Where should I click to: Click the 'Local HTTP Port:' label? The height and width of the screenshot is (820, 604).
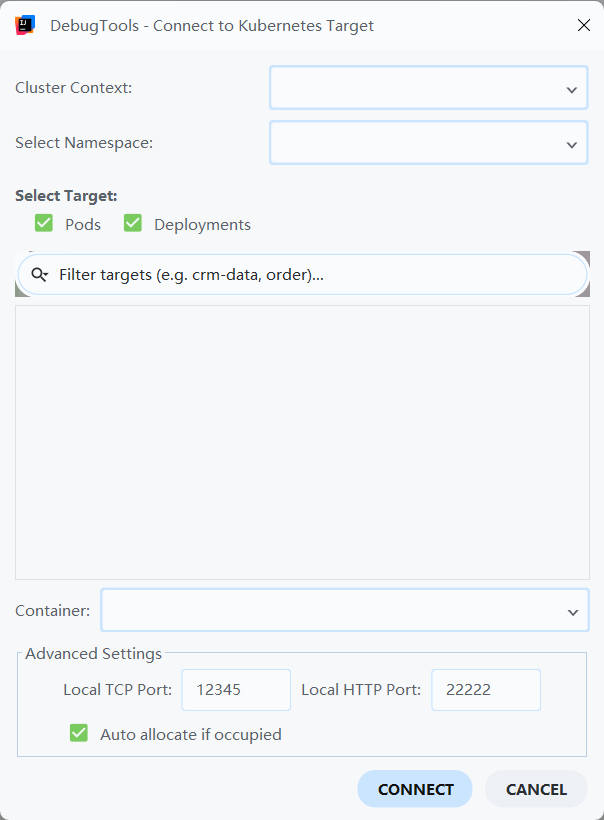pos(361,690)
